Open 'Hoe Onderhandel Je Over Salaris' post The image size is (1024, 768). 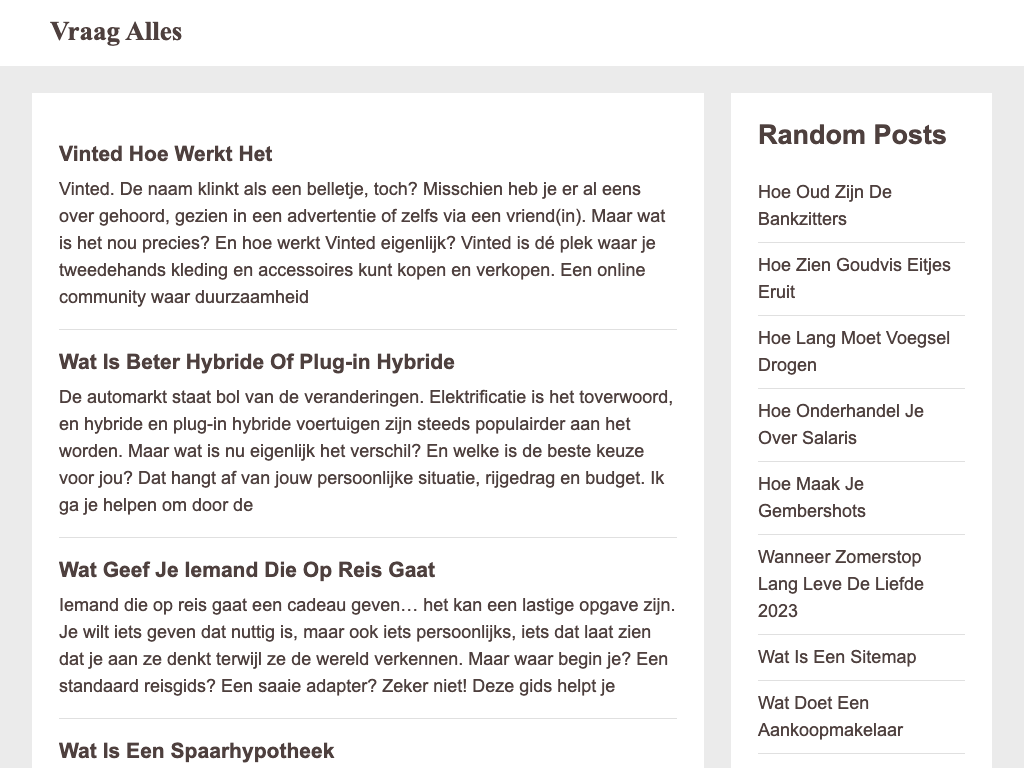click(840, 424)
